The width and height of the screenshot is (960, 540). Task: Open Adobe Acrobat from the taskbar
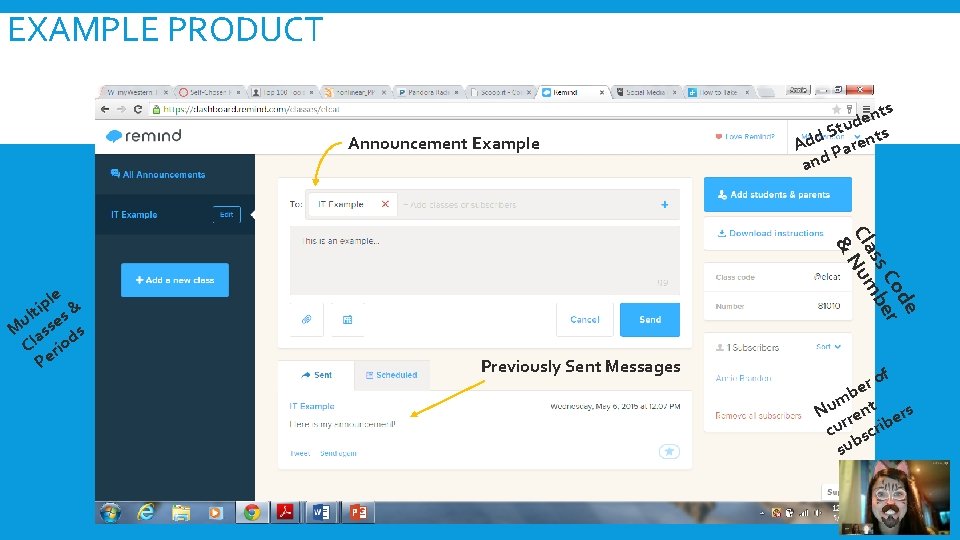click(x=285, y=512)
